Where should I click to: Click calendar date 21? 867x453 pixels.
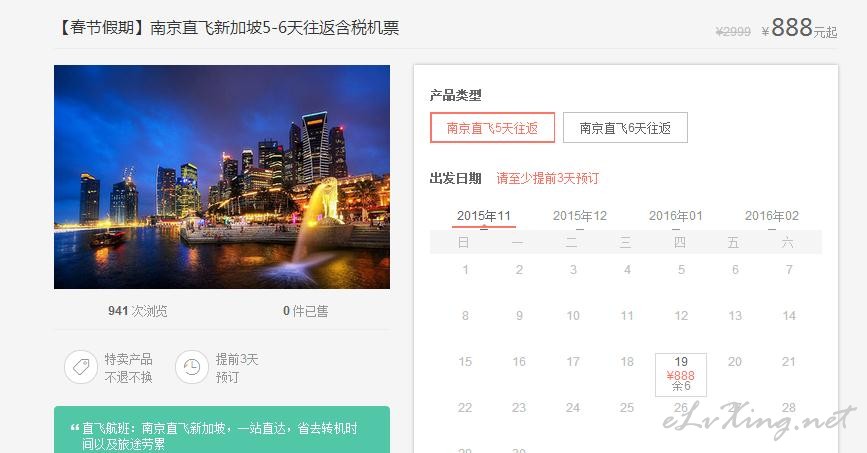[x=789, y=361]
